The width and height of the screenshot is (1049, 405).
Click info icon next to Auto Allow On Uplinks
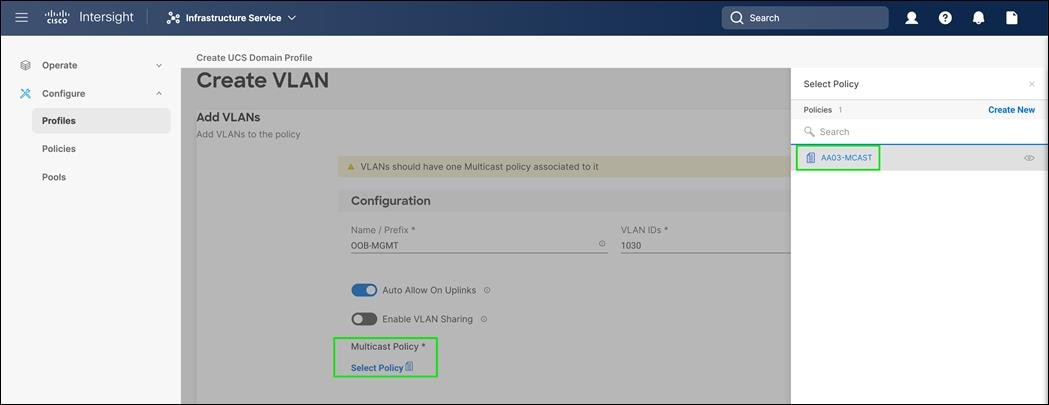487,291
